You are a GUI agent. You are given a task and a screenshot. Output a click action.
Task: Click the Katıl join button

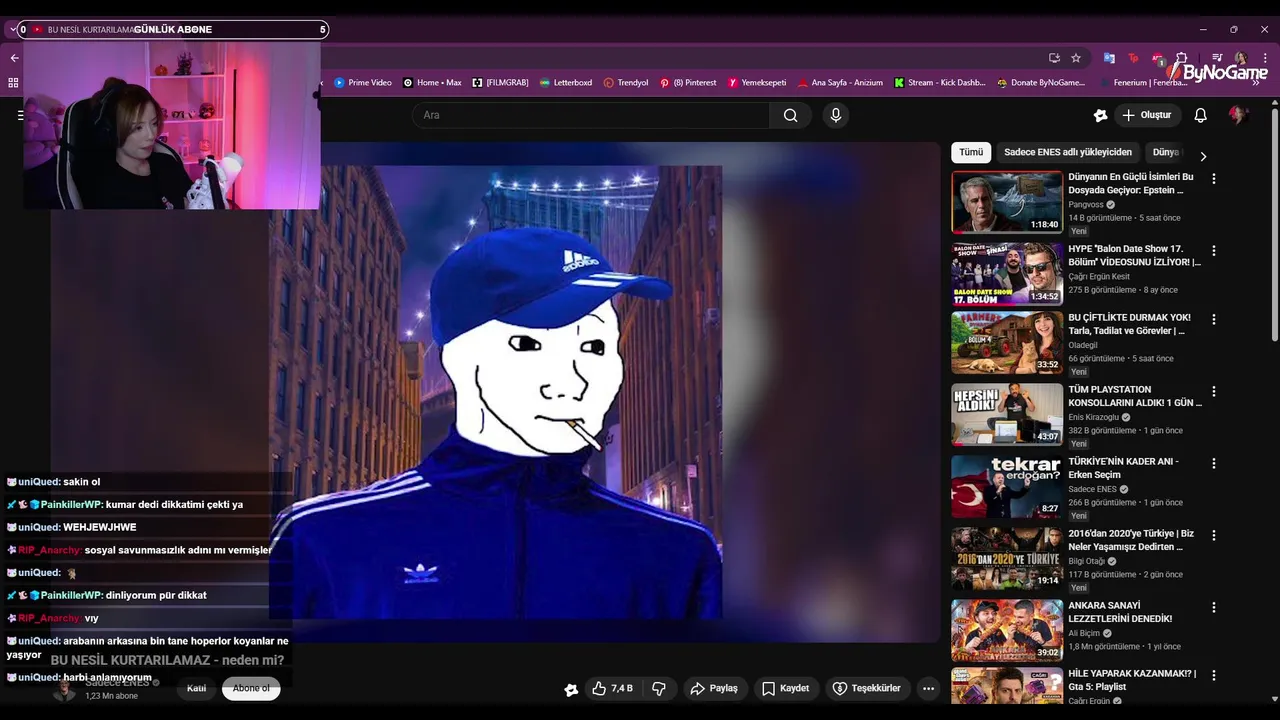197,688
